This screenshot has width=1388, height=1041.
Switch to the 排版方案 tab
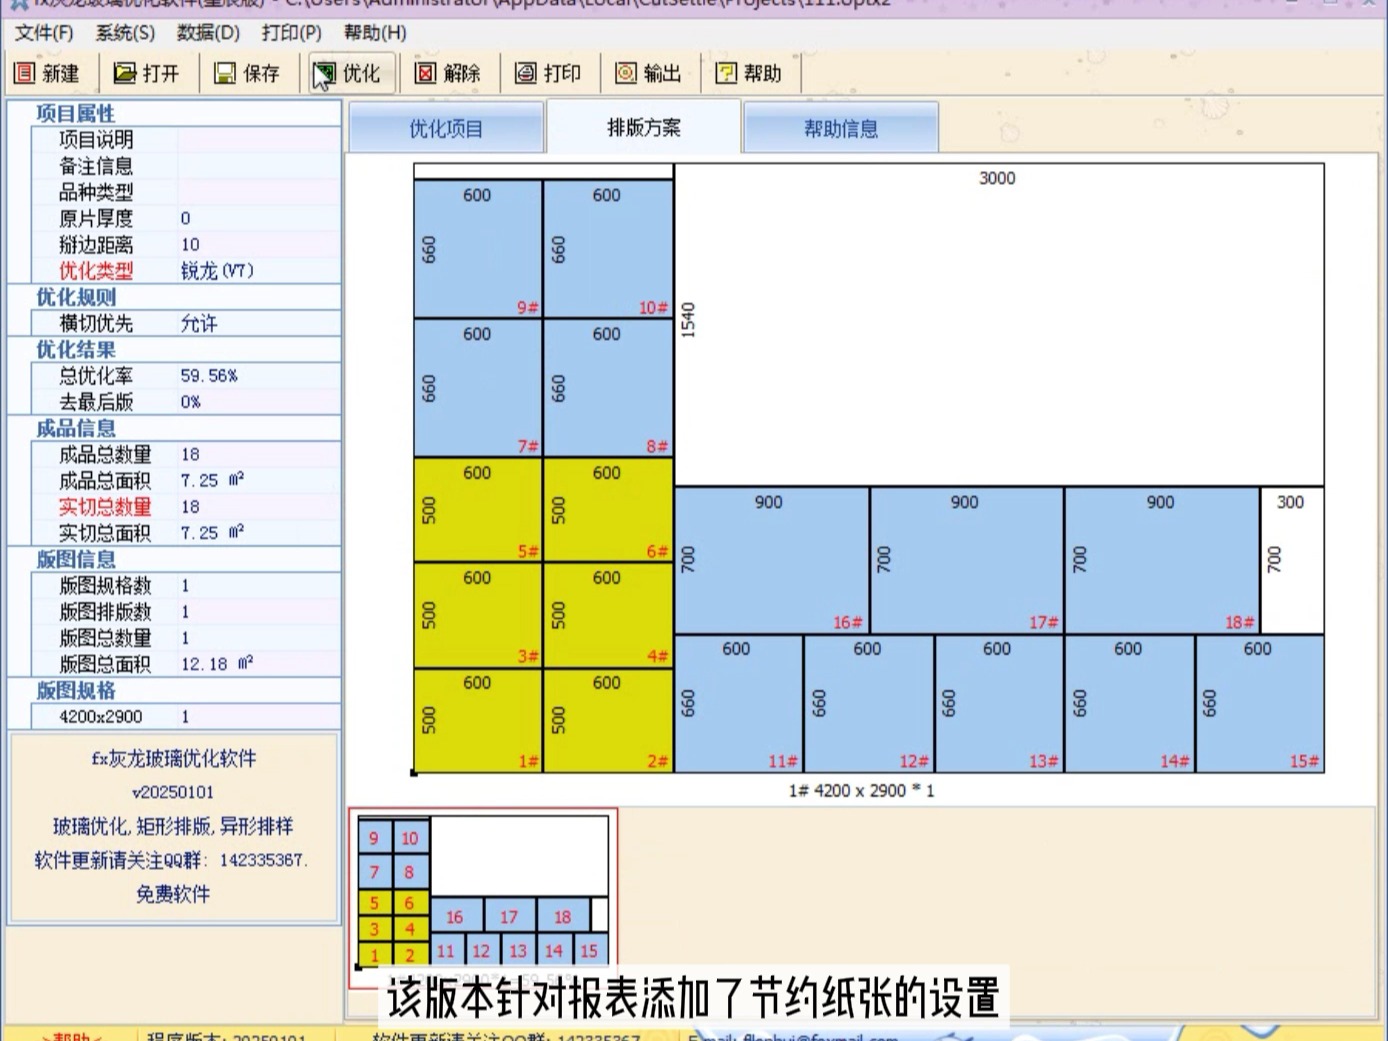click(x=643, y=127)
